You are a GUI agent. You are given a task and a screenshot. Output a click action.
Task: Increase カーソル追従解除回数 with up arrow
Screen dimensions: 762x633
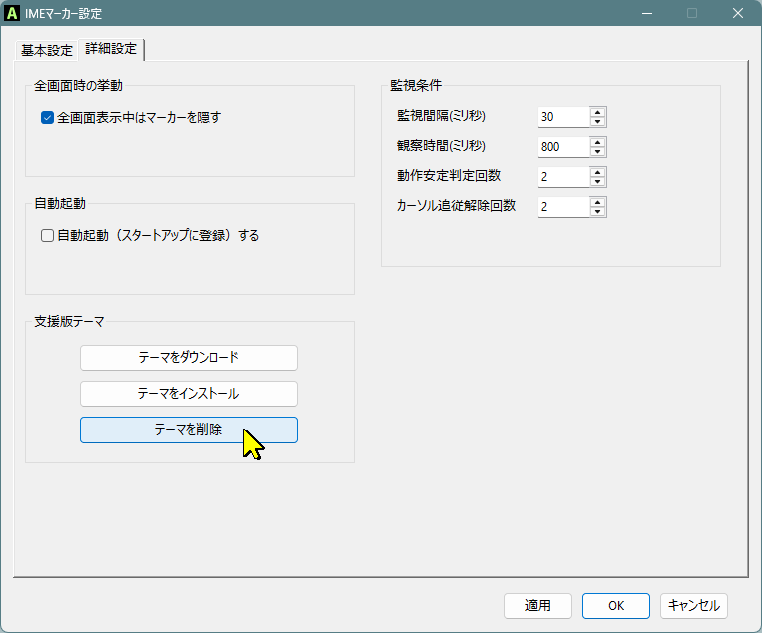coord(597,202)
